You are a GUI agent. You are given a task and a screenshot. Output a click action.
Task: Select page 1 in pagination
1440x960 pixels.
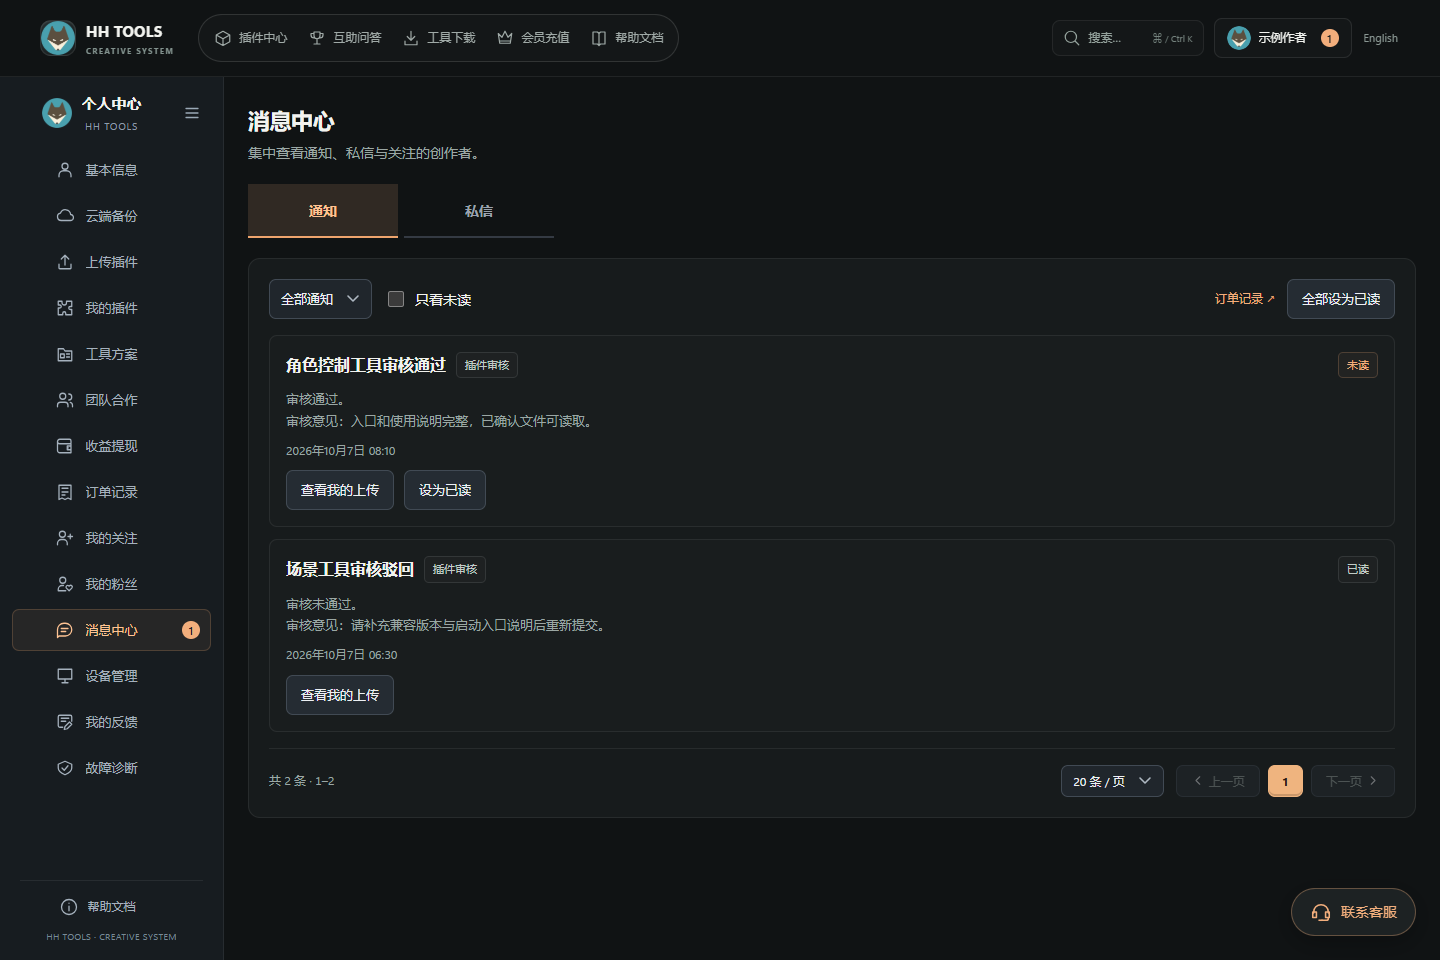coord(1285,781)
